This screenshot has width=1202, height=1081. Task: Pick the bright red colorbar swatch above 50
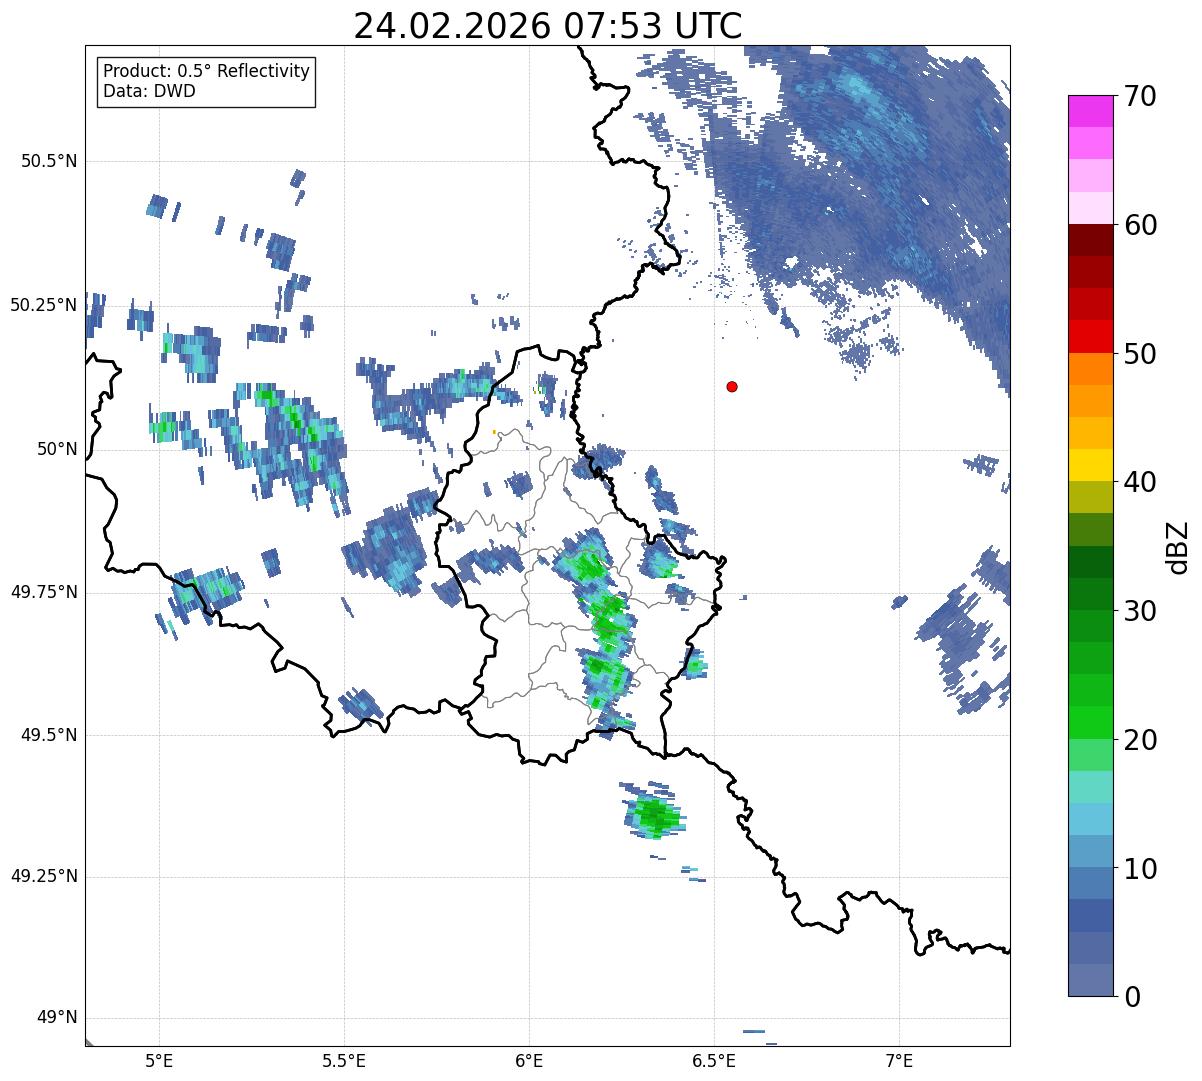pyautogui.click(x=1090, y=336)
